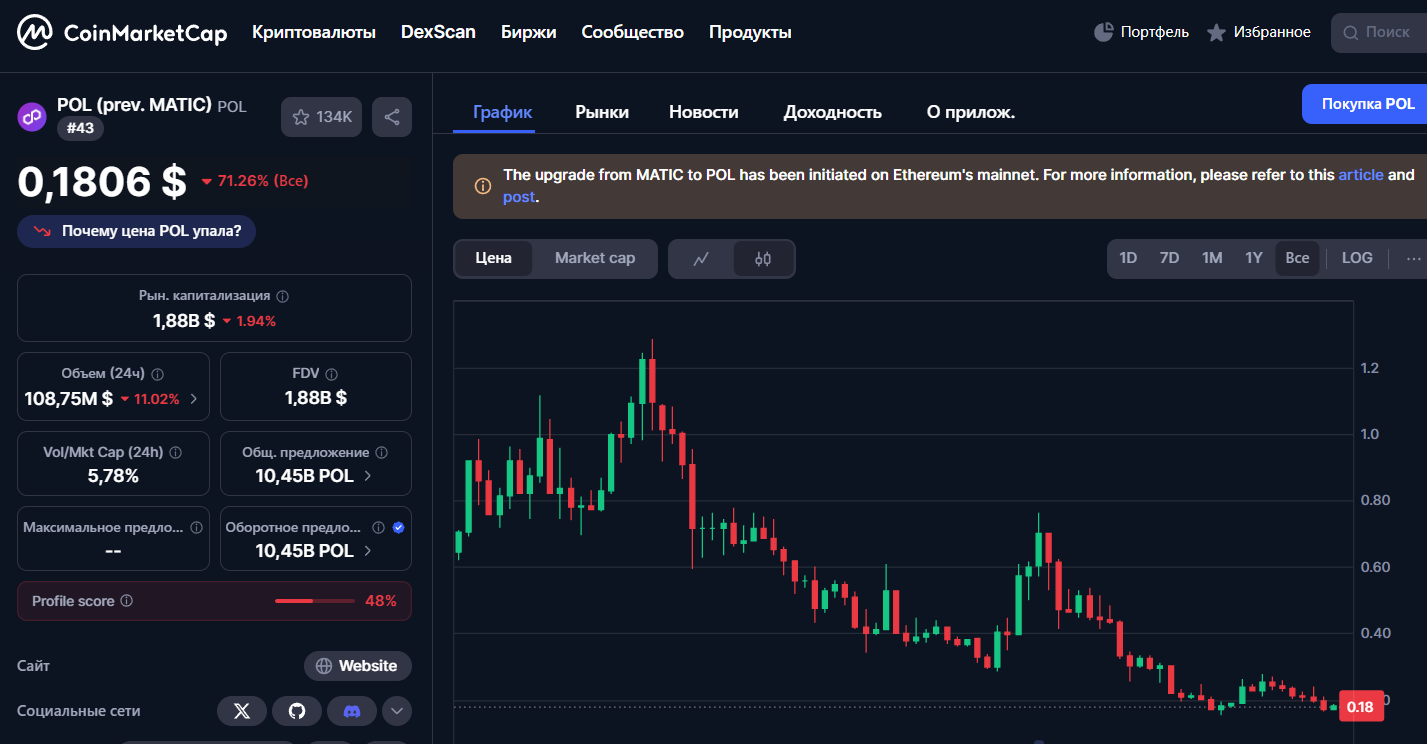
Task: Open the X (Twitter) social link
Action: 242,711
